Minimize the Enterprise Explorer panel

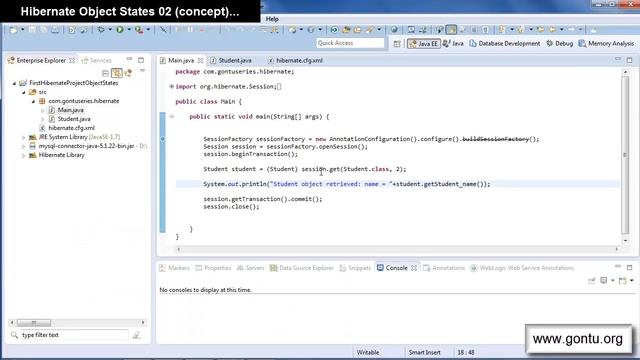tap(129, 60)
